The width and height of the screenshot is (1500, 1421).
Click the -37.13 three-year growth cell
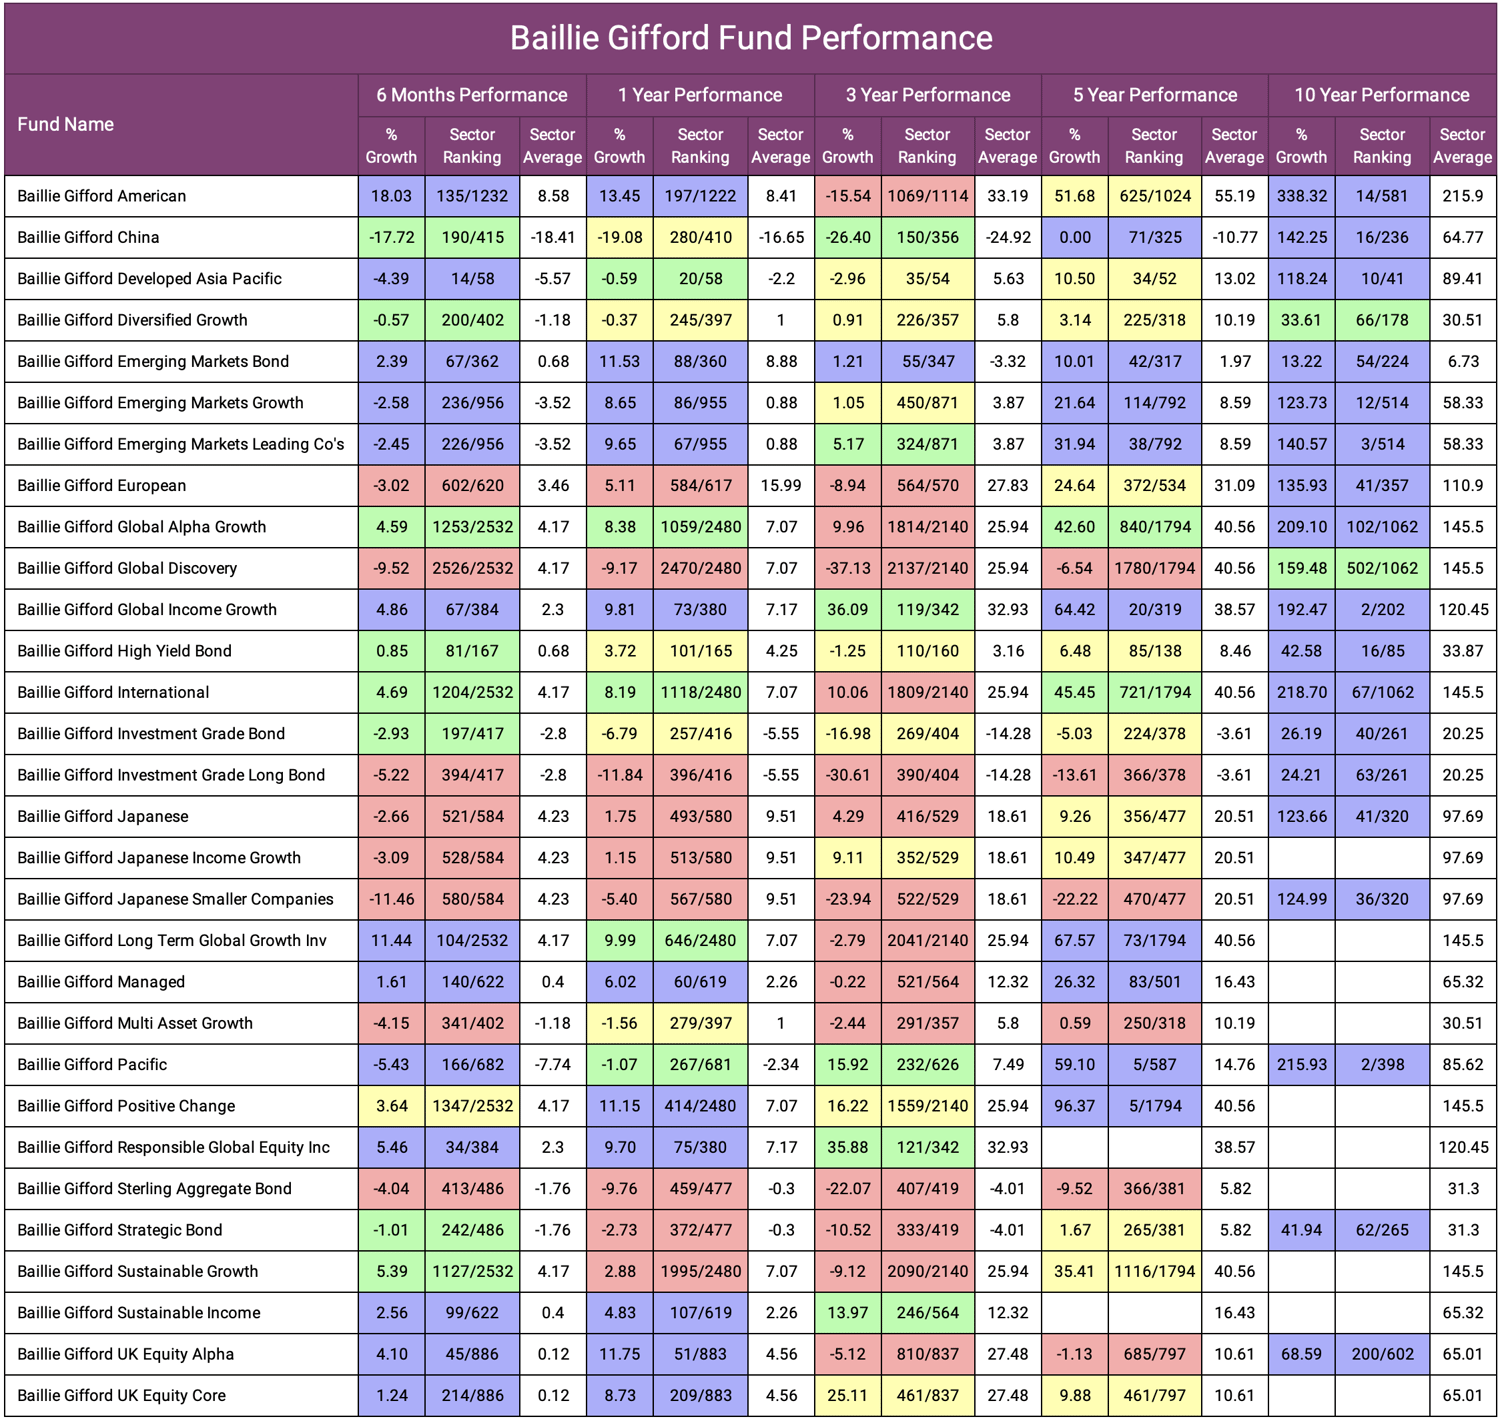click(x=848, y=568)
